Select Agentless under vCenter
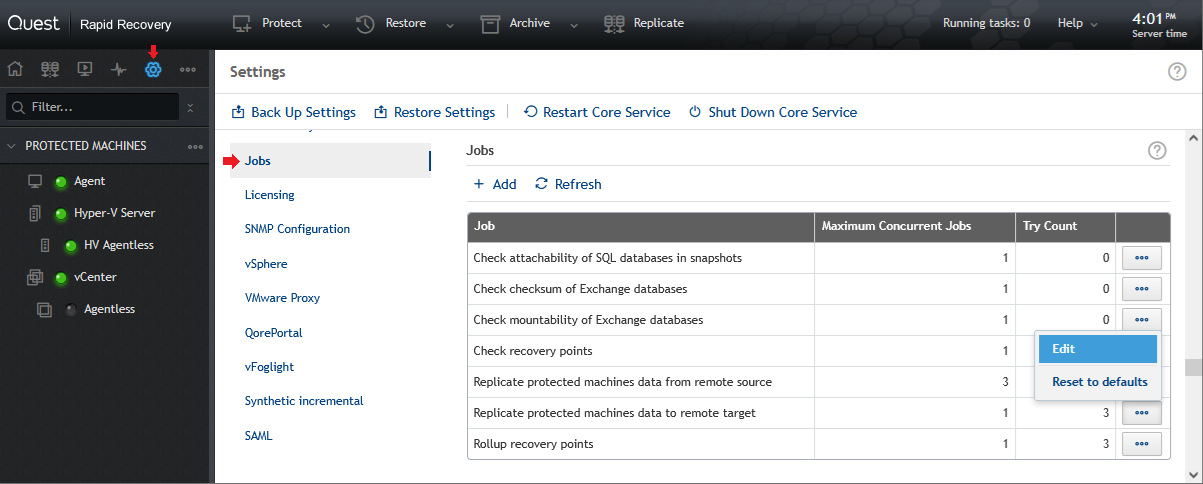The height and width of the screenshot is (484, 1203). tap(109, 309)
